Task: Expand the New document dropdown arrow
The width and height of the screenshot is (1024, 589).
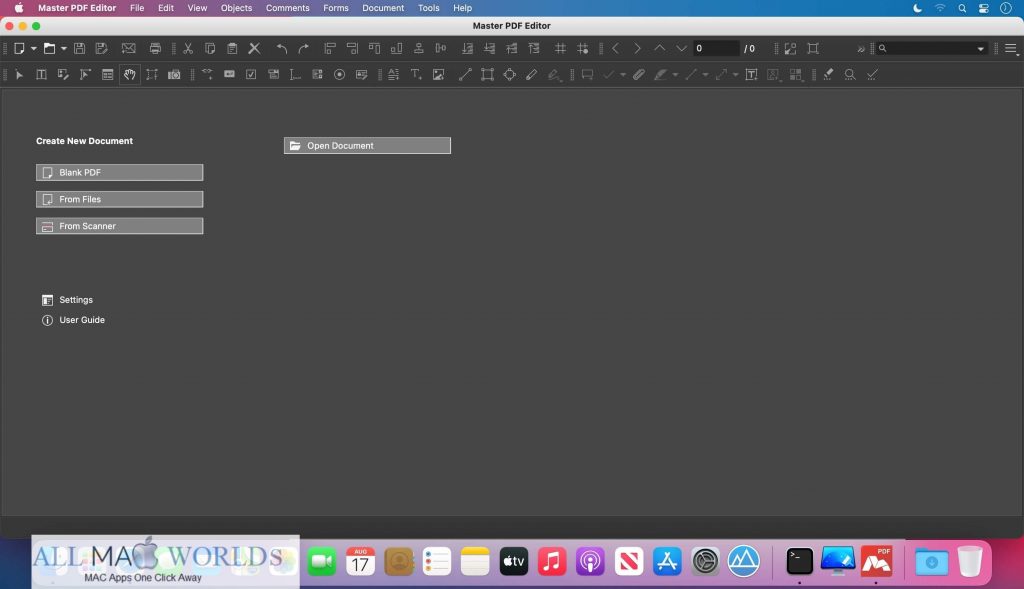Action: [x=33, y=49]
